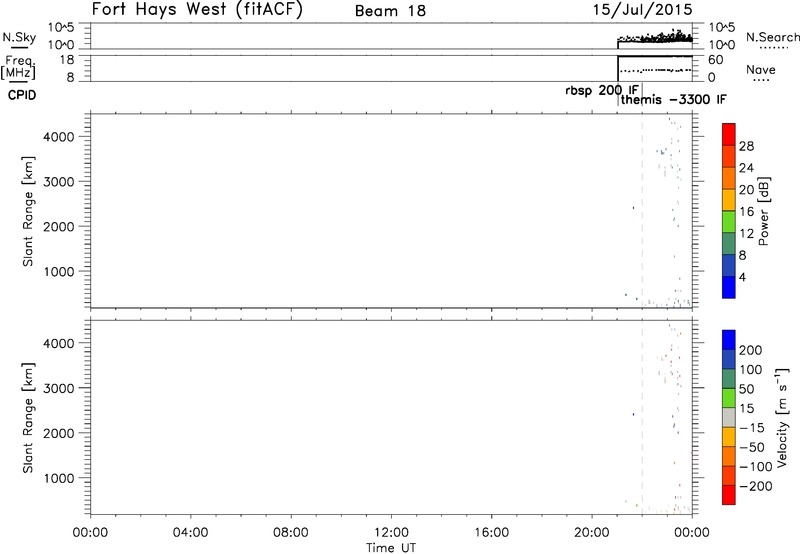Screen dimensions: 800x554
Task: Click the 'CPID' label
Action: (22, 95)
